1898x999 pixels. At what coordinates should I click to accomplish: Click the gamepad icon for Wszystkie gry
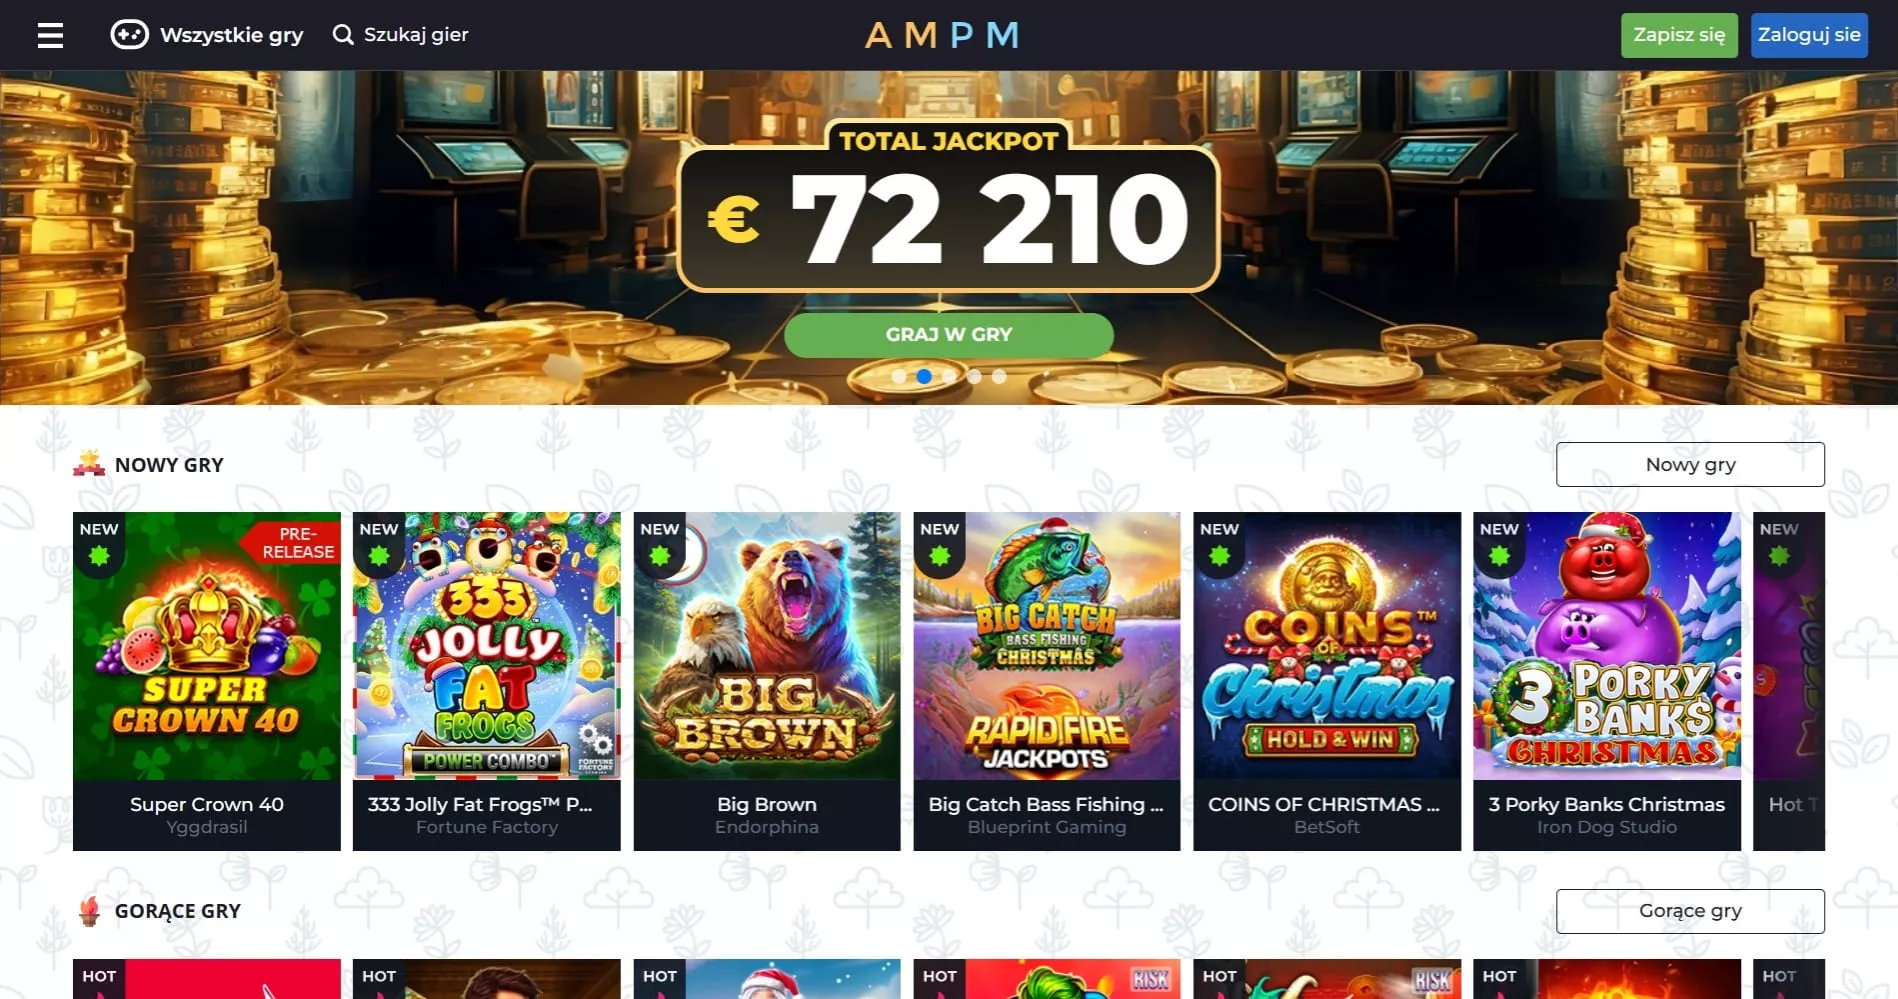[x=129, y=35]
